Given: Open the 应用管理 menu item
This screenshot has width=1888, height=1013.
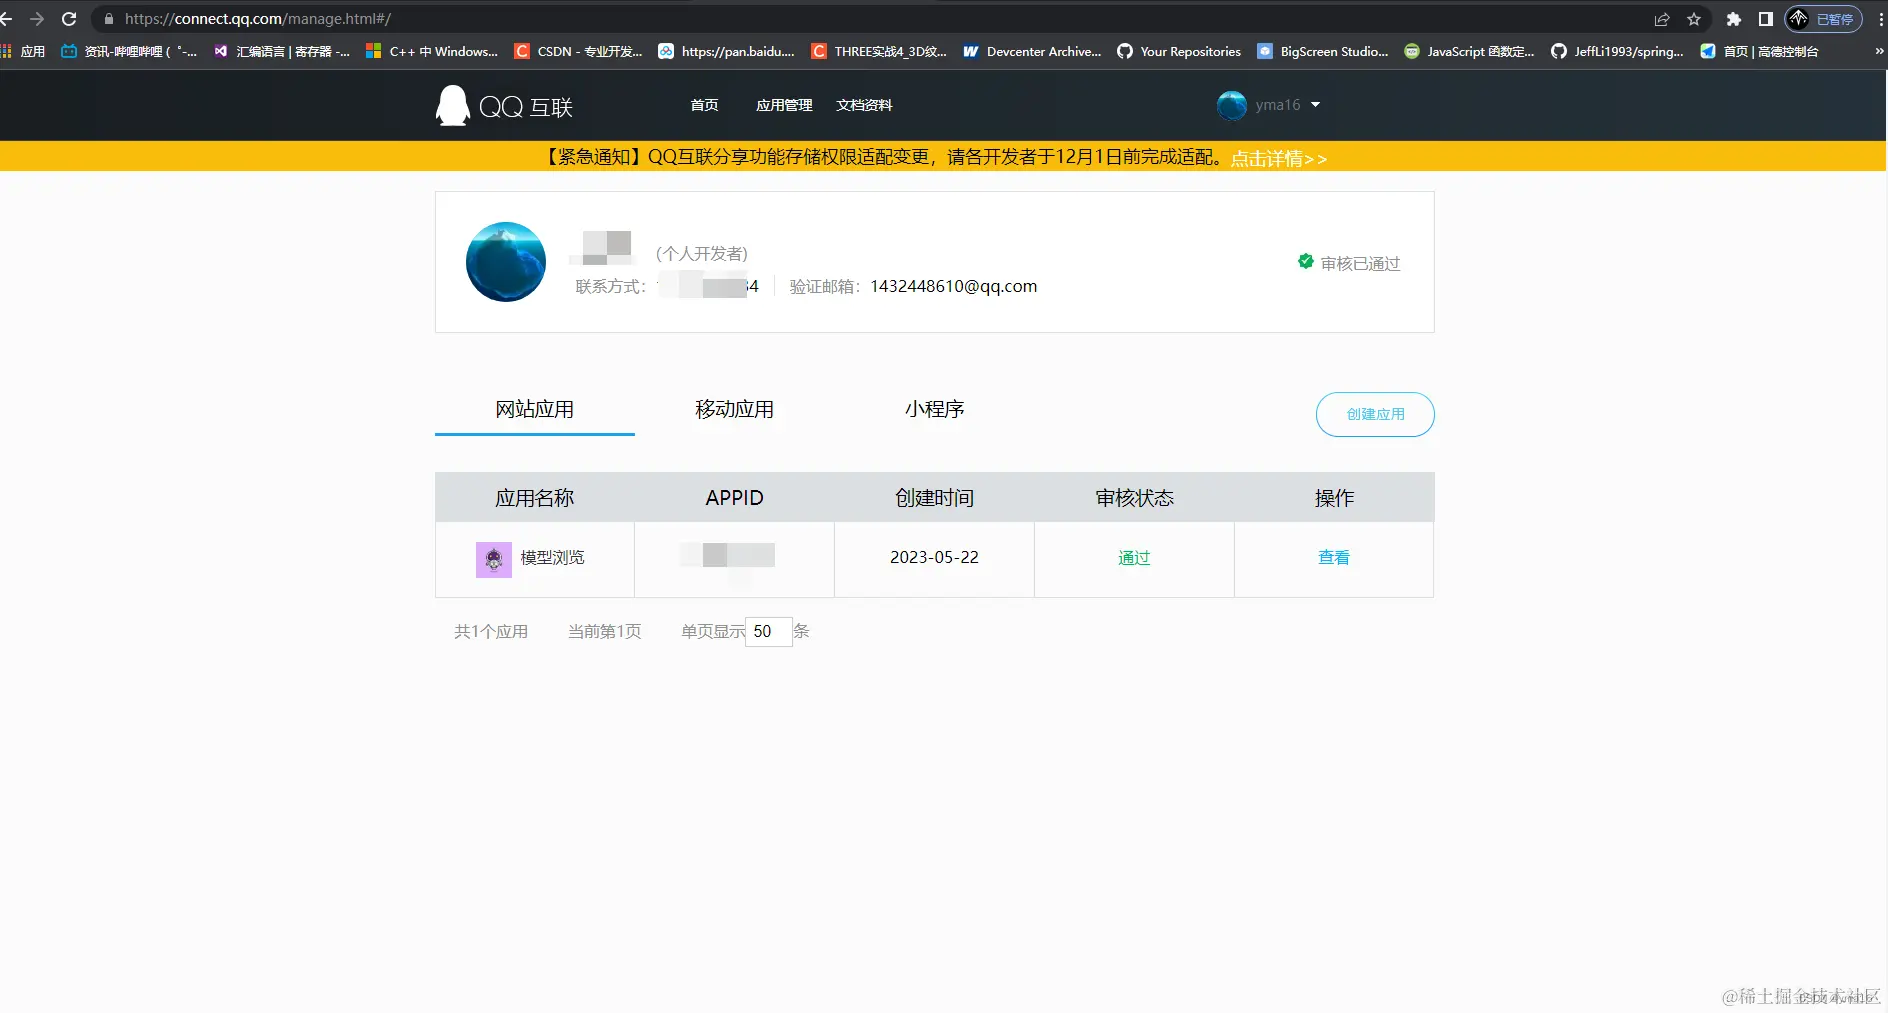Looking at the screenshot, I should (783, 104).
